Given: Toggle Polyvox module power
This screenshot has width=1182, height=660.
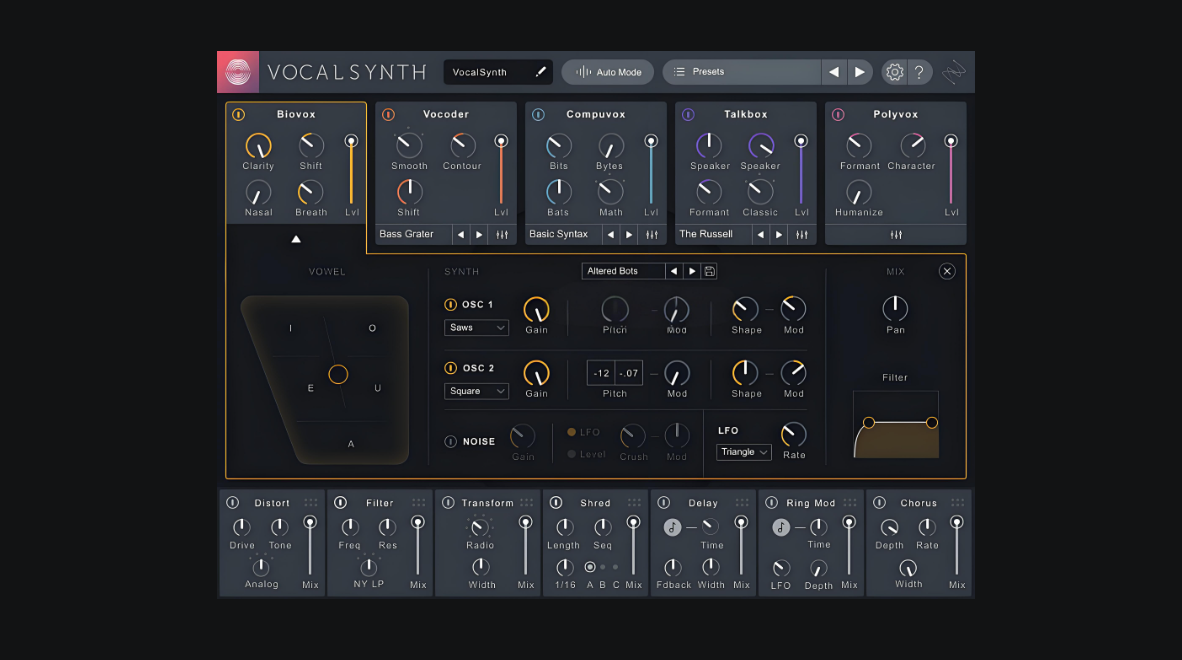Looking at the screenshot, I should (x=838, y=115).
